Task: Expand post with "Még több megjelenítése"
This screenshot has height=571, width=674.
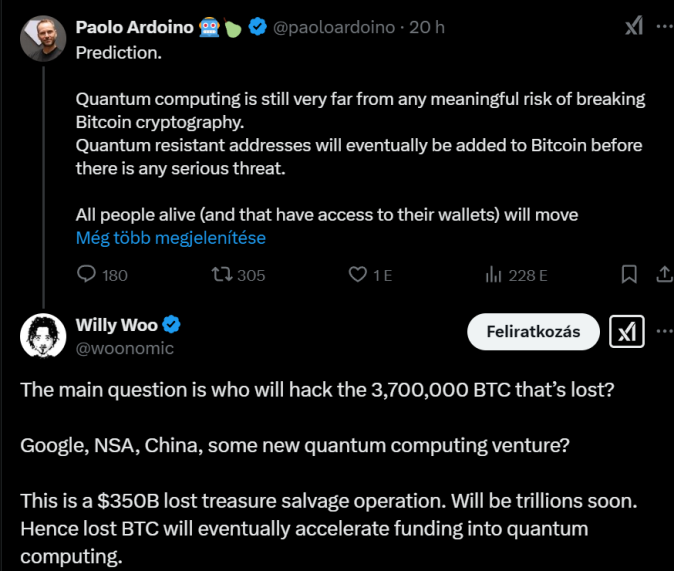Action: point(170,238)
